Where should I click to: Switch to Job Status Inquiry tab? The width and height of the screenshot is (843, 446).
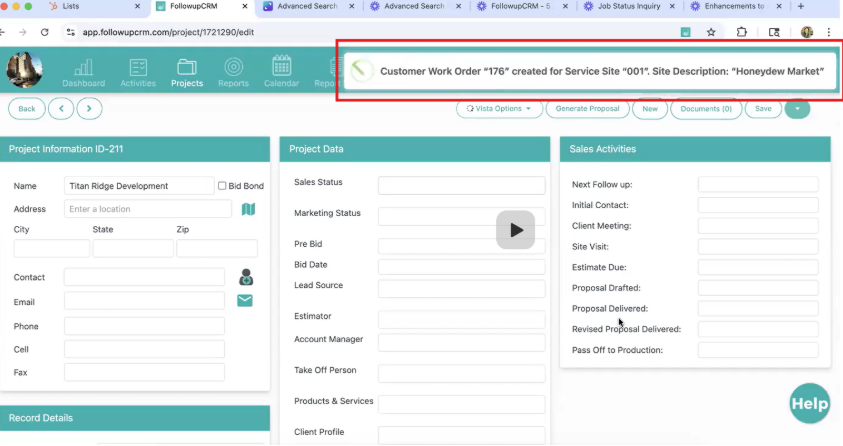coord(629,6)
